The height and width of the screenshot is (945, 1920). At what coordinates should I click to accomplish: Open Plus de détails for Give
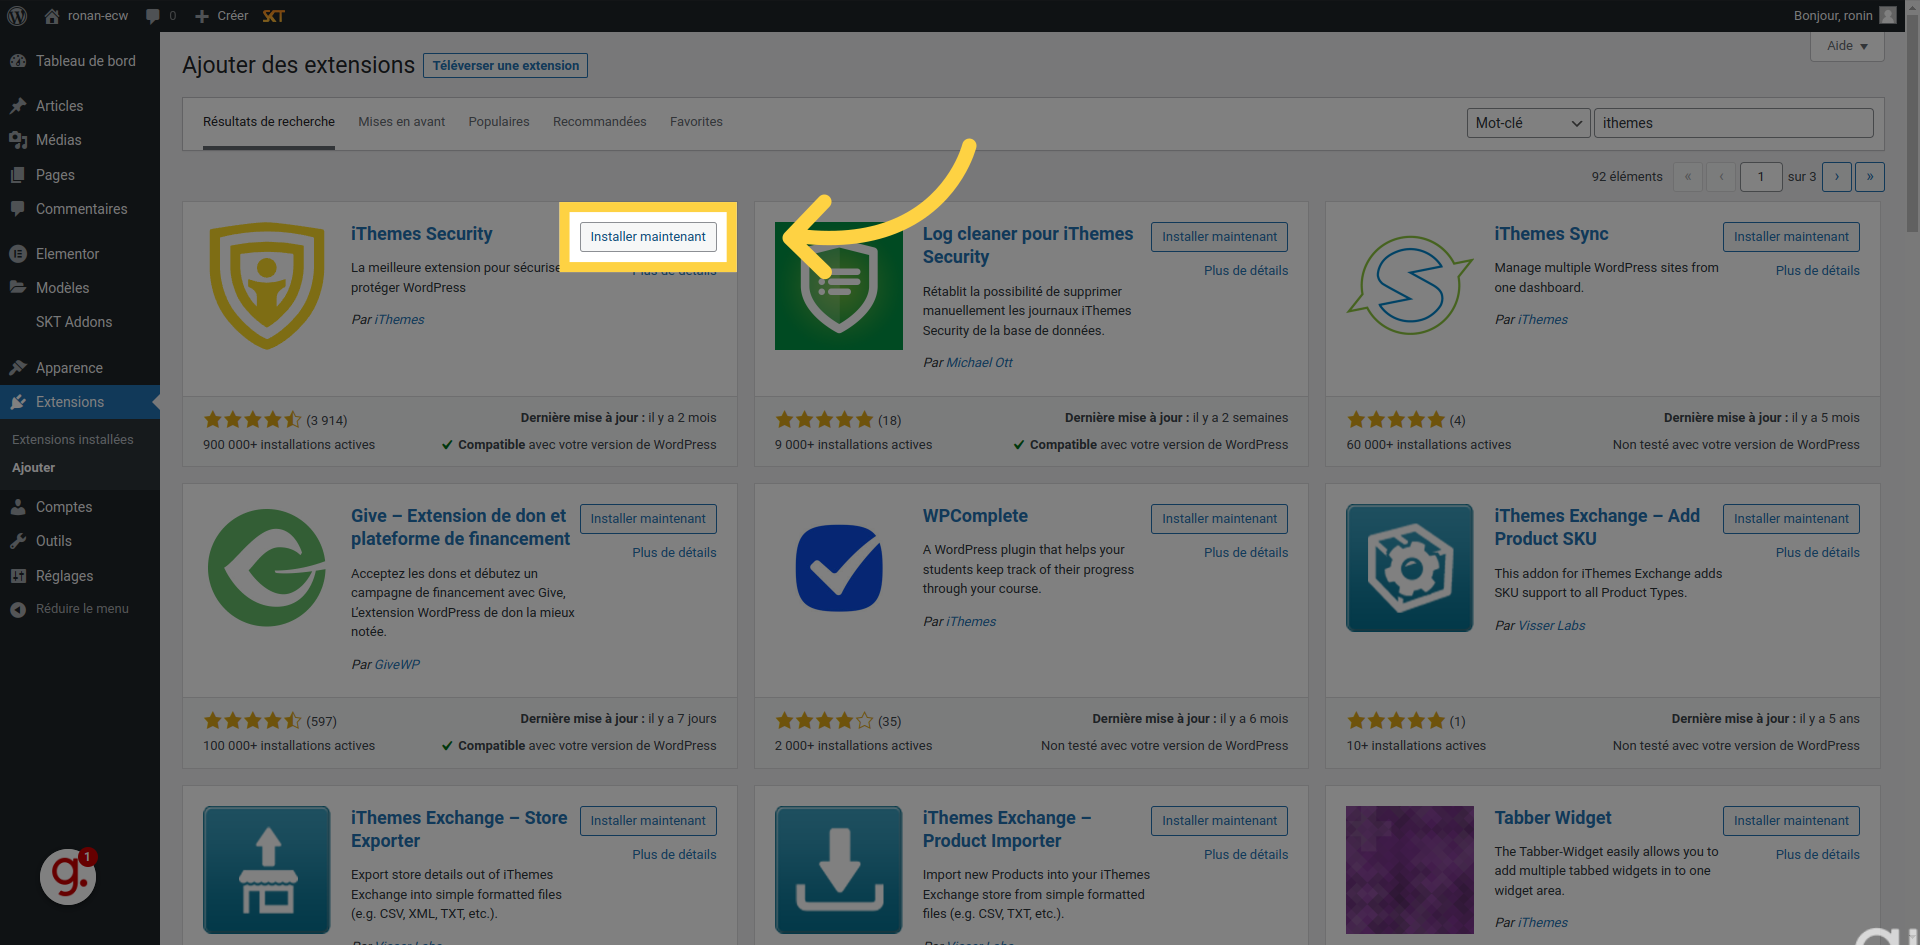[x=674, y=553]
